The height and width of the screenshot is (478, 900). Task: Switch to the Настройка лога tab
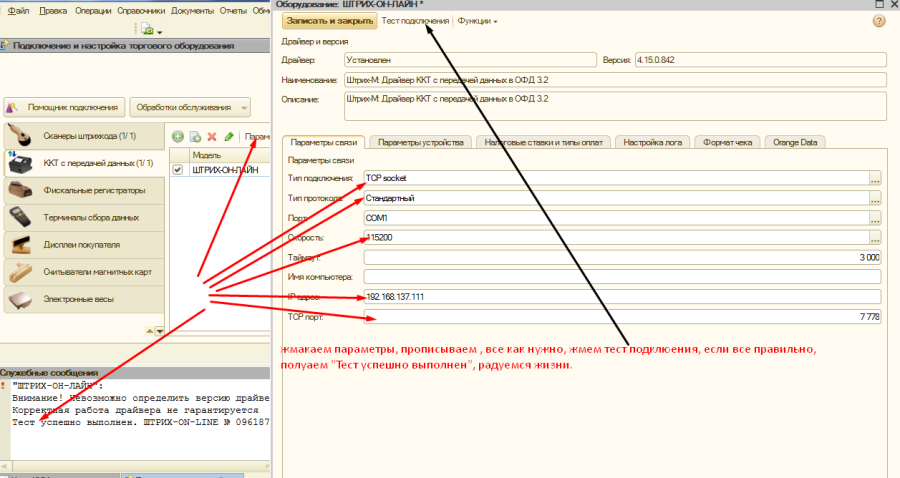click(652, 142)
